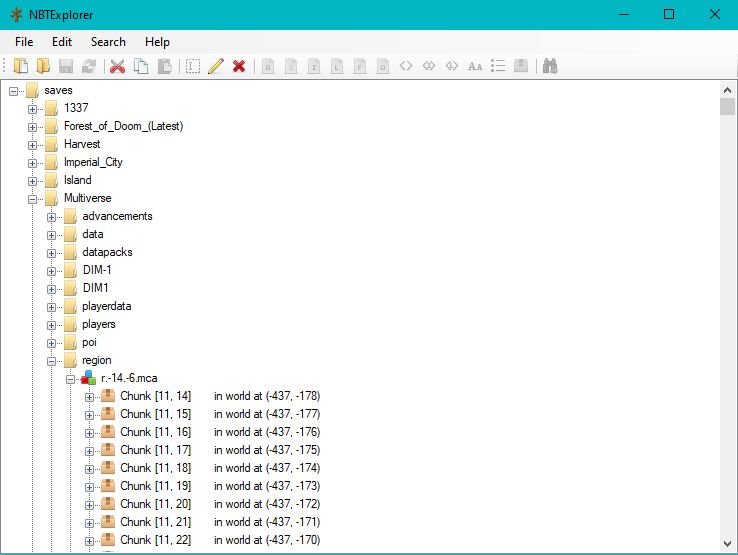Expand the advancements folder node

pos(51,217)
